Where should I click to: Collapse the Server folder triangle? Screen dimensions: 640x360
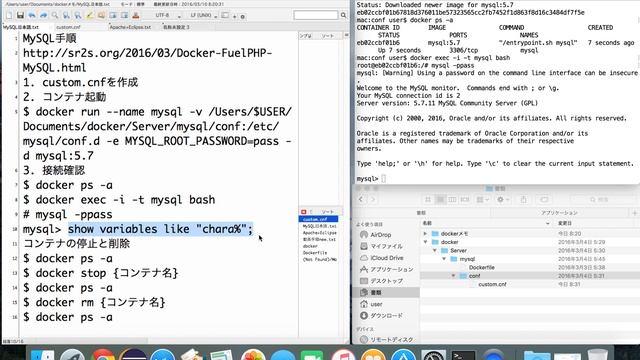click(435, 251)
